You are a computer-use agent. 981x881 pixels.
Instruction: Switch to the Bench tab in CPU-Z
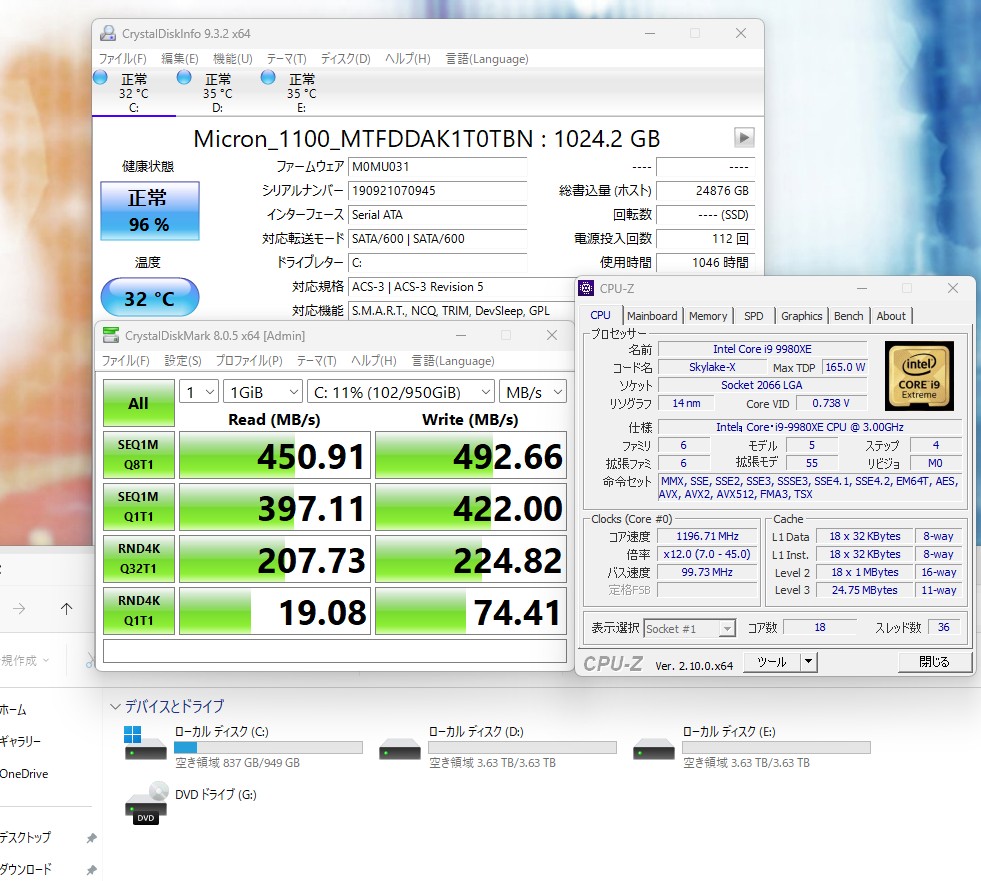848,316
